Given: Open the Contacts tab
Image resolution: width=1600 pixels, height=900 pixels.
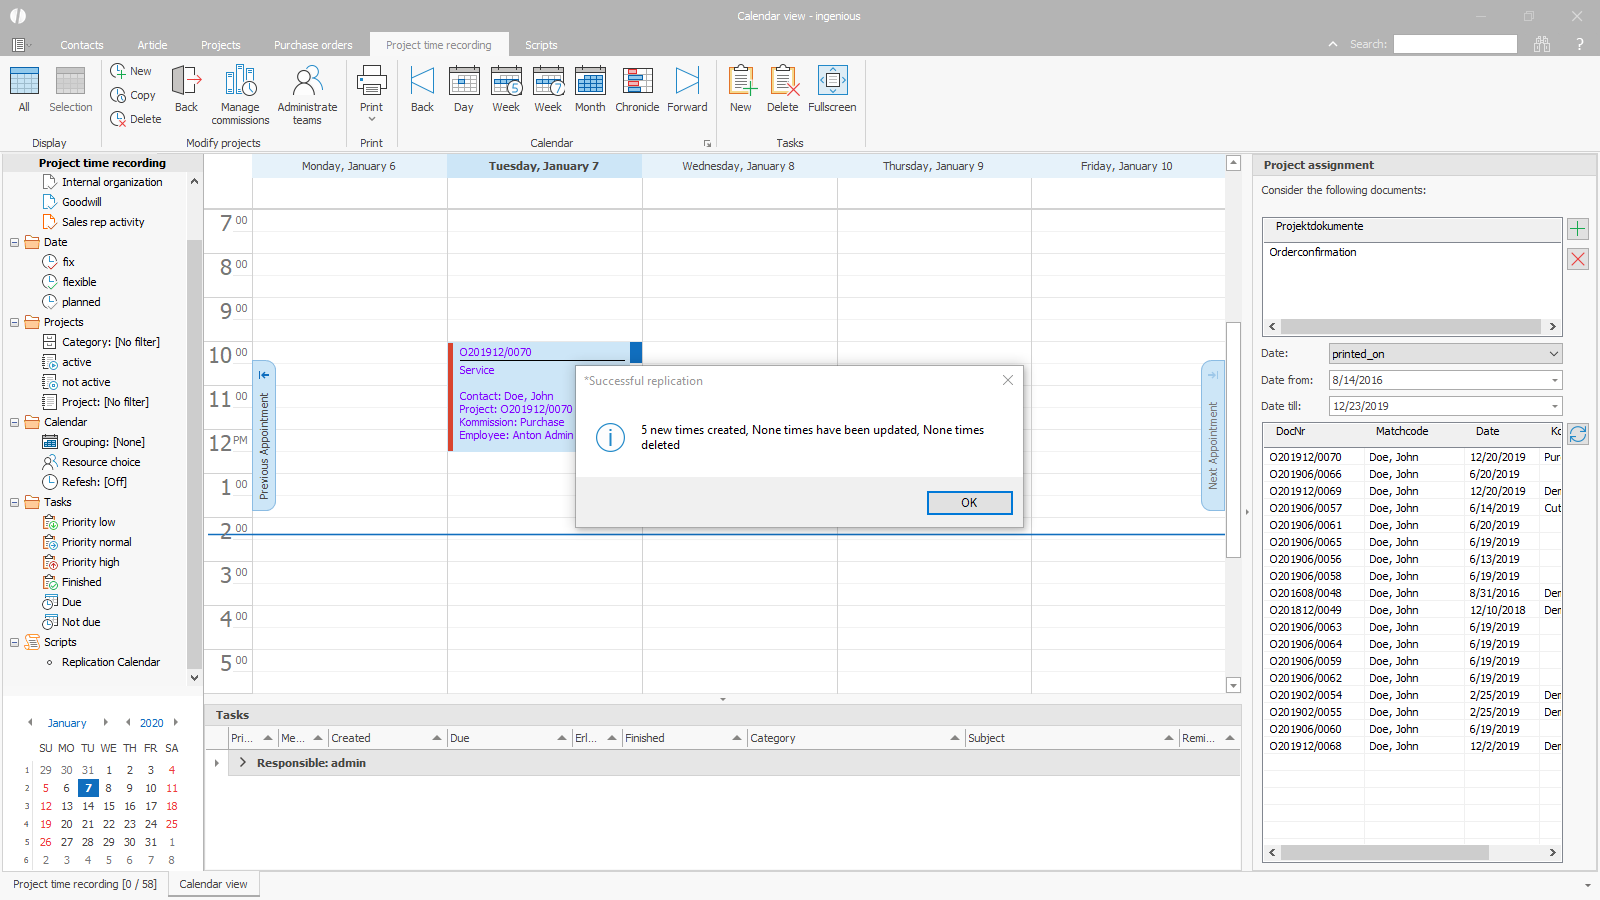Looking at the screenshot, I should click(81, 45).
